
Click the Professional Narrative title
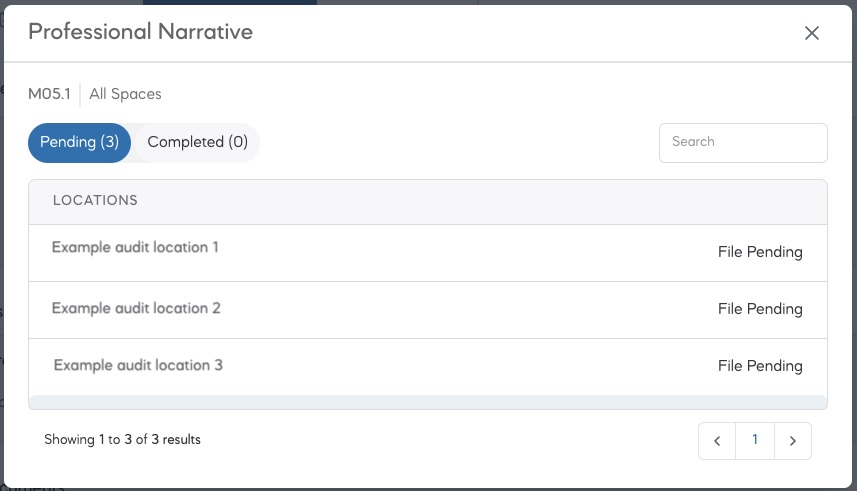(x=140, y=32)
